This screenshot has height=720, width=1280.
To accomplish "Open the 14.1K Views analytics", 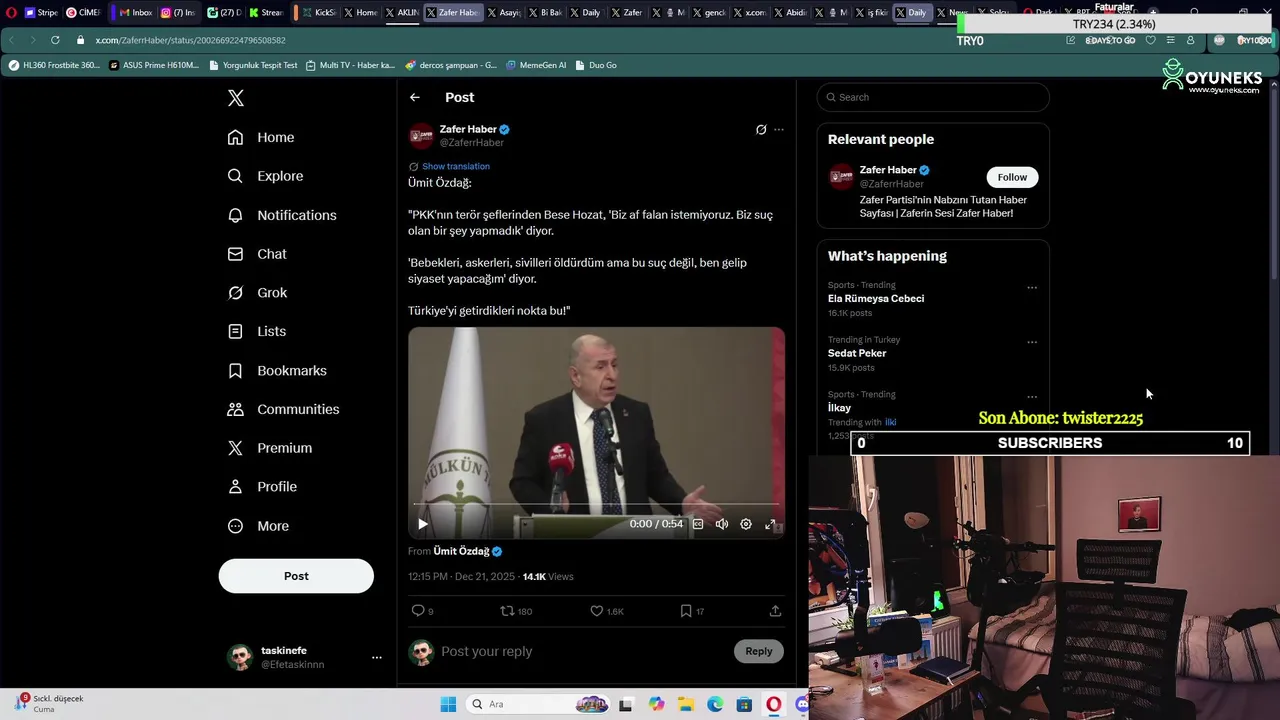I will [548, 577].
